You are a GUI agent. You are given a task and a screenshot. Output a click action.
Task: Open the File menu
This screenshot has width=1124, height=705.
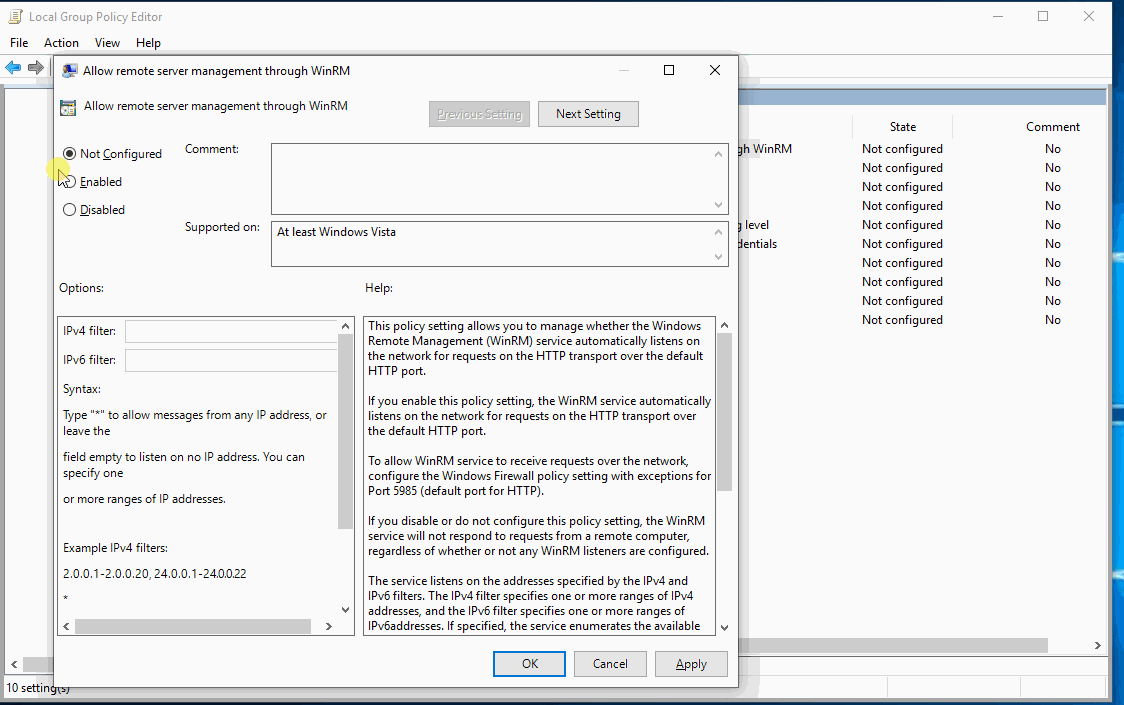(18, 43)
